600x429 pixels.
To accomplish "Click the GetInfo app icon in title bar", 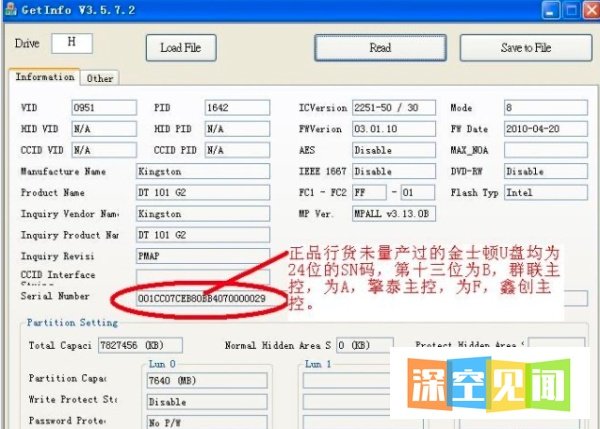I will (x=11, y=9).
